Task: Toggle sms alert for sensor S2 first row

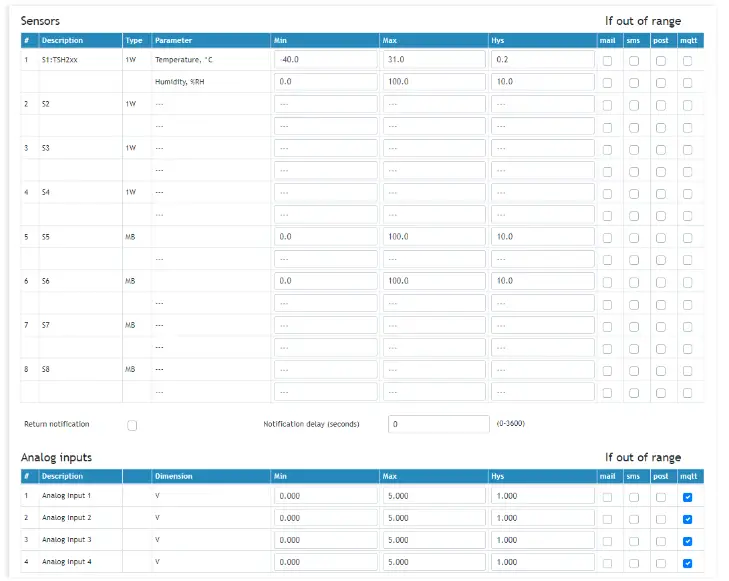Action: click(x=634, y=105)
